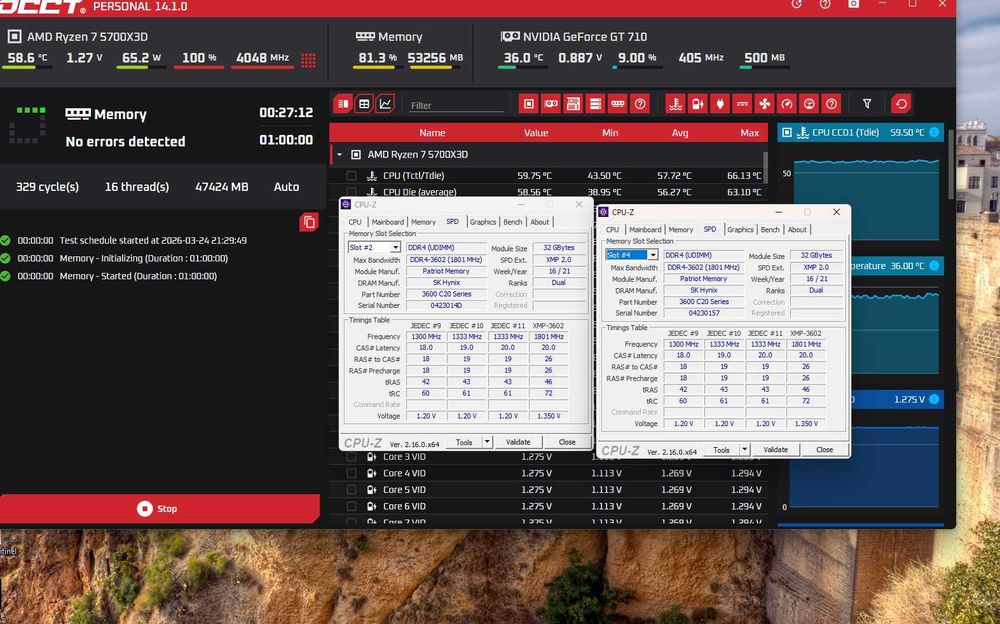
Task: Open the funnel filter options icon
Action: 867,103
